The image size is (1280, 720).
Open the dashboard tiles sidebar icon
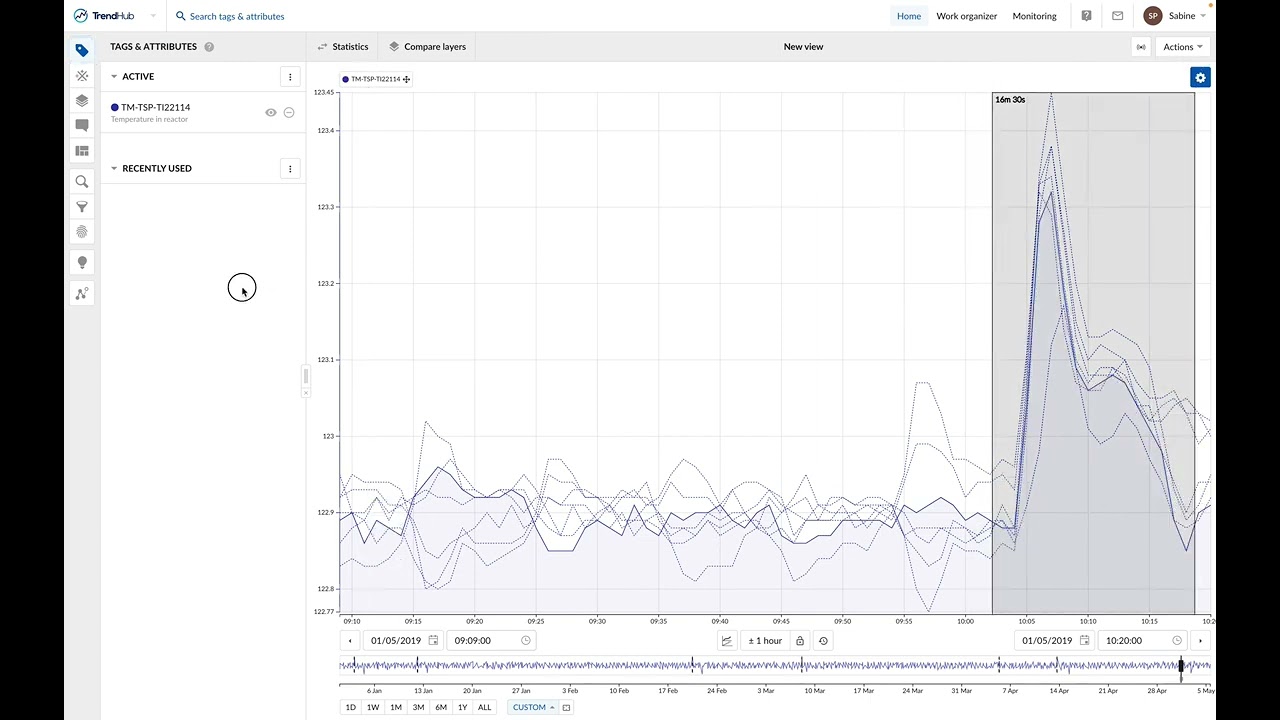pos(82,151)
